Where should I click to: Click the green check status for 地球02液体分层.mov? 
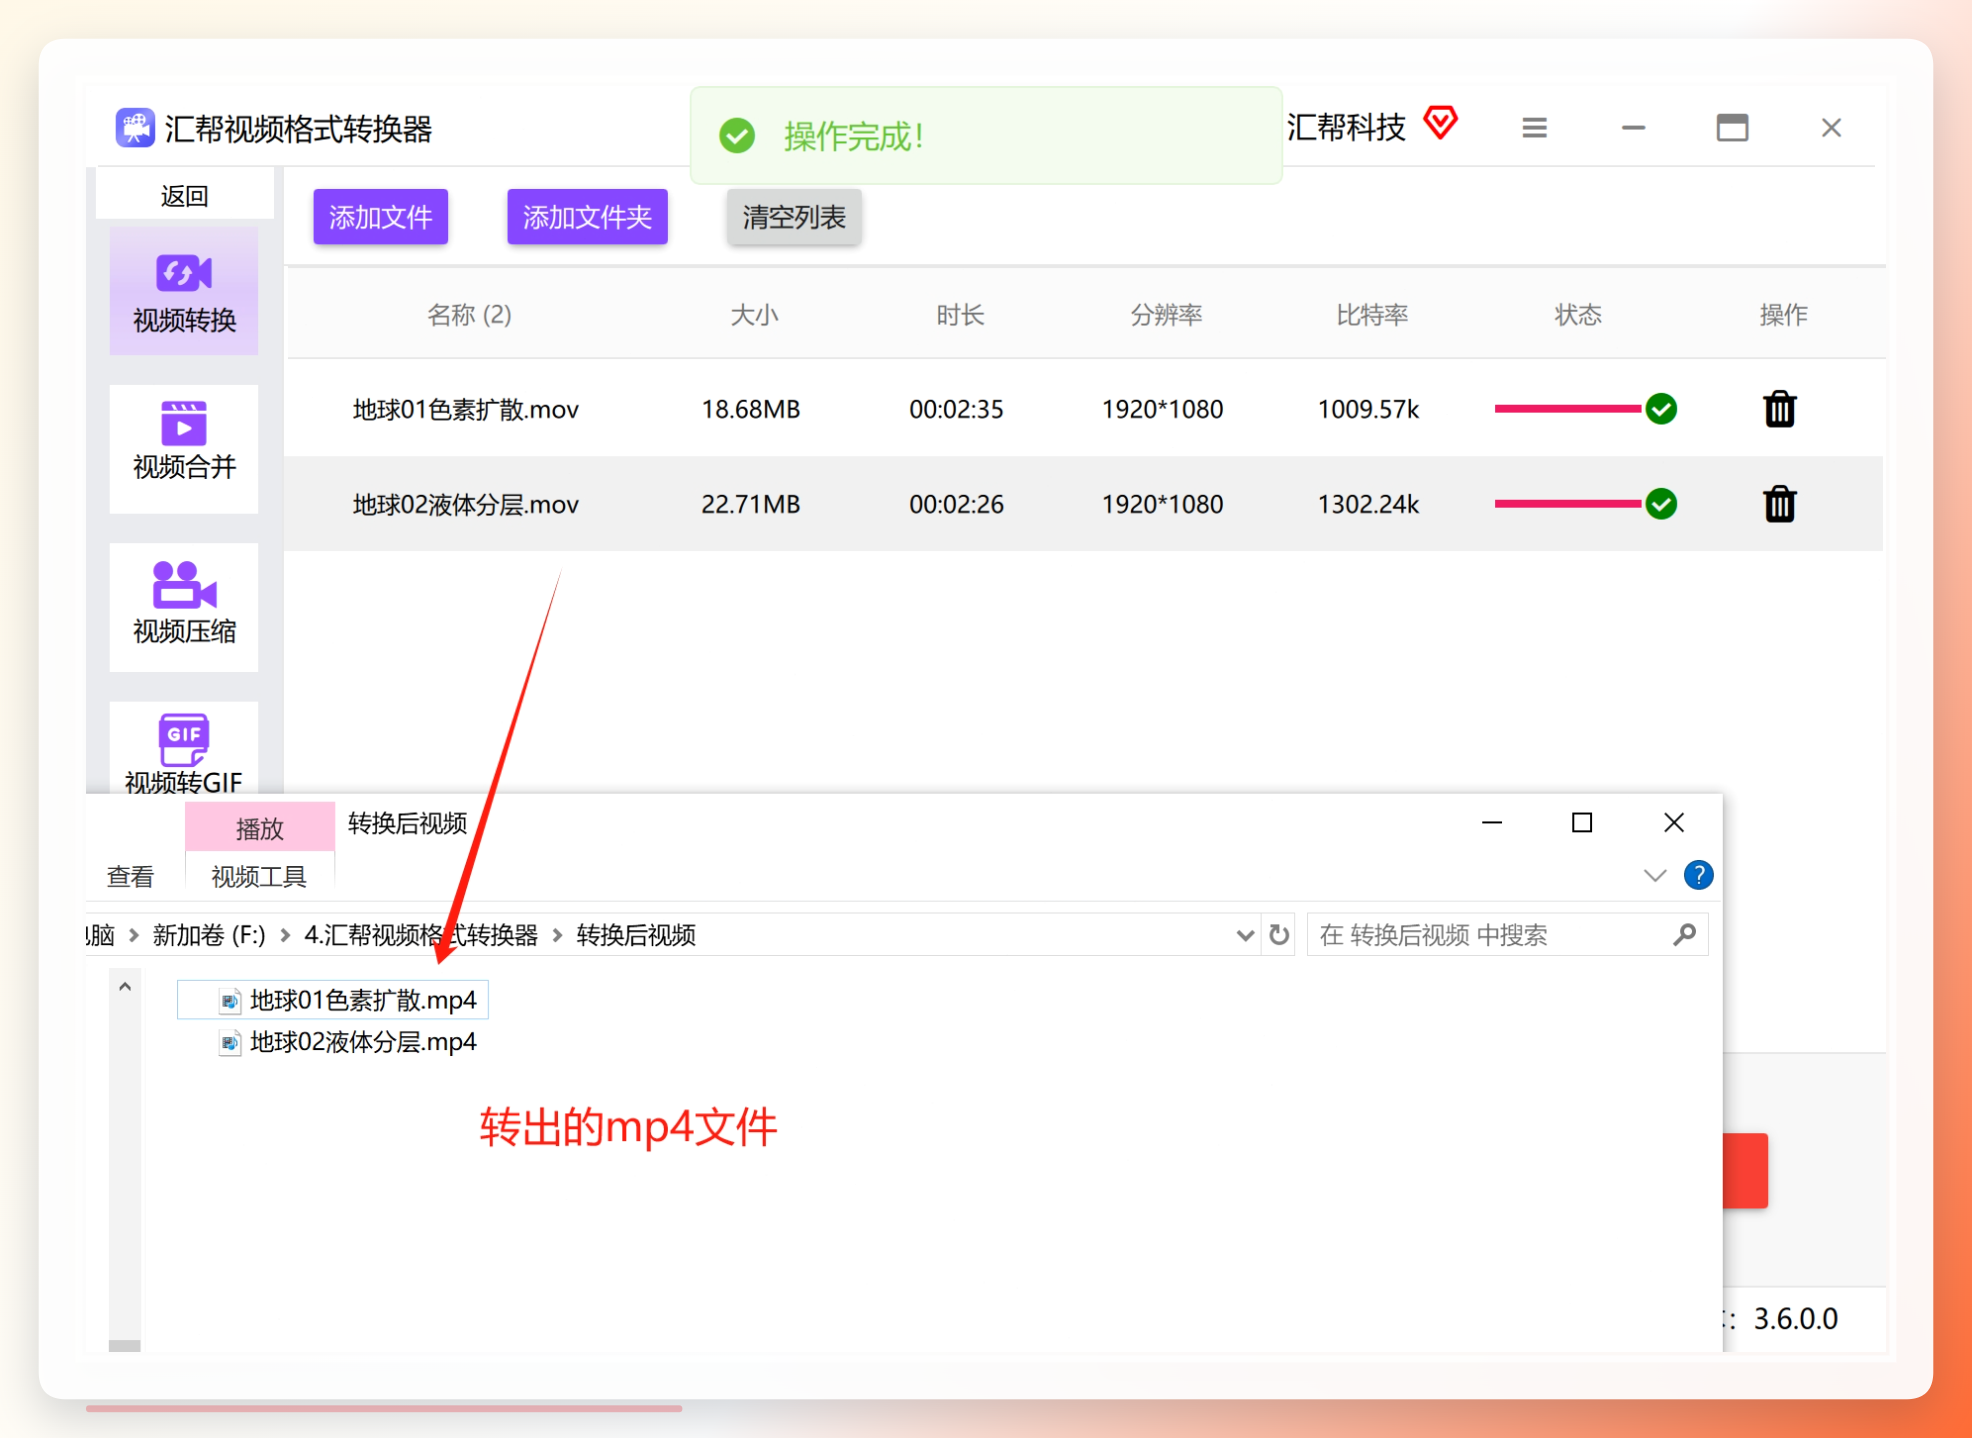(x=1661, y=504)
